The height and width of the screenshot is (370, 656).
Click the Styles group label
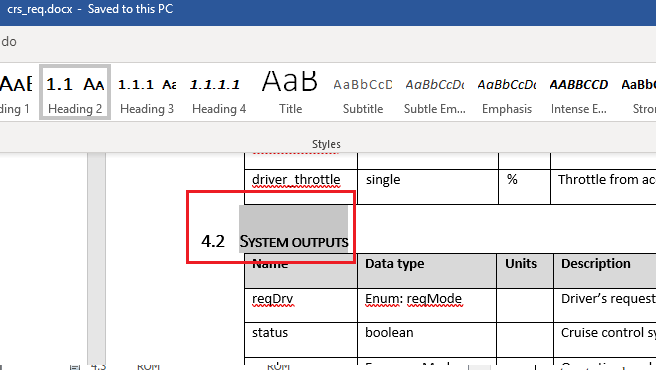coord(326,144)
